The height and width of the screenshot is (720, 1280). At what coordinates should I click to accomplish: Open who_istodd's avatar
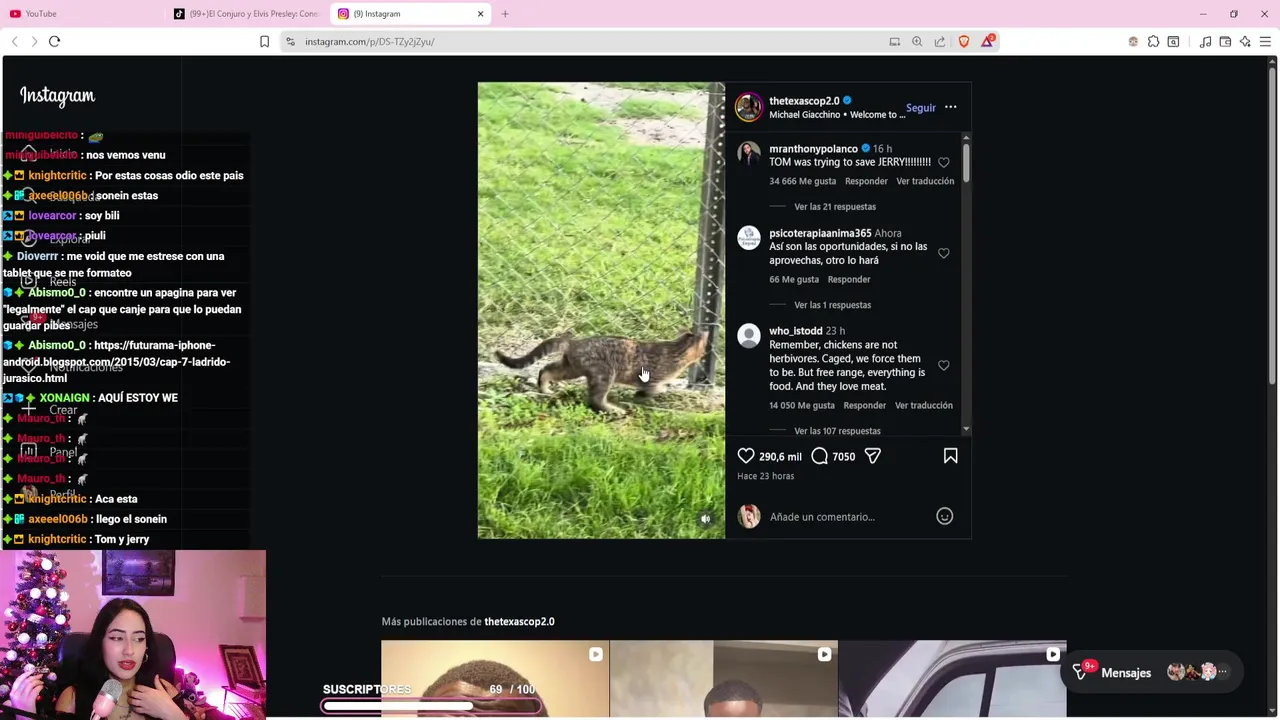coord(749,335)
